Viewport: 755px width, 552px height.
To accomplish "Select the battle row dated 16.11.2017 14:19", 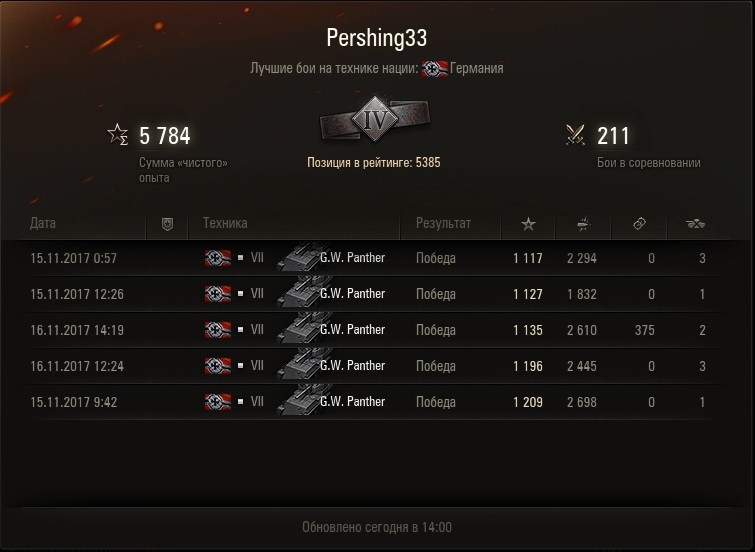I will [370, 330].
